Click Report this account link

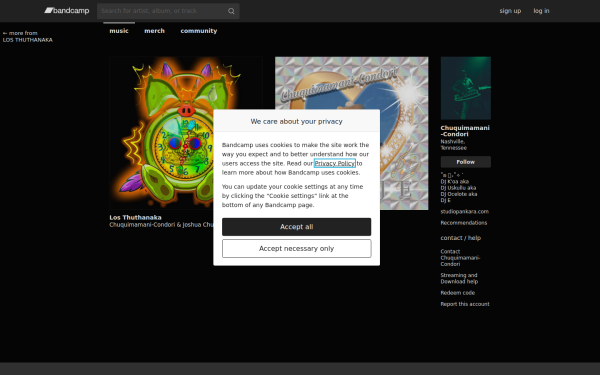point(465,304)
